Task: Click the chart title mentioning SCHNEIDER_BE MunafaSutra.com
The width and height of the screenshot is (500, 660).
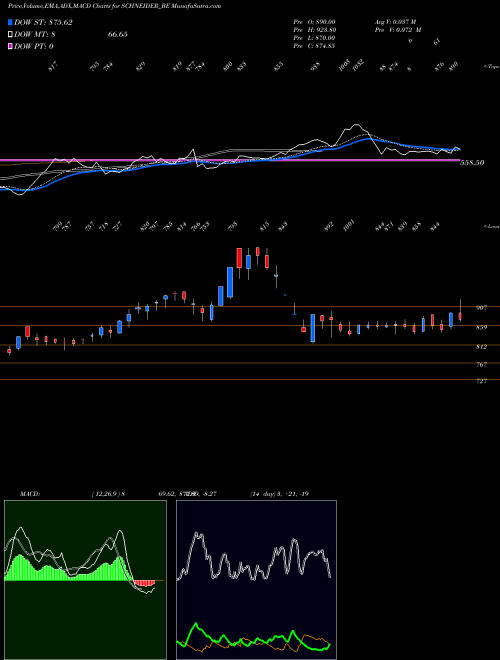Action: [x=114, y=6]
